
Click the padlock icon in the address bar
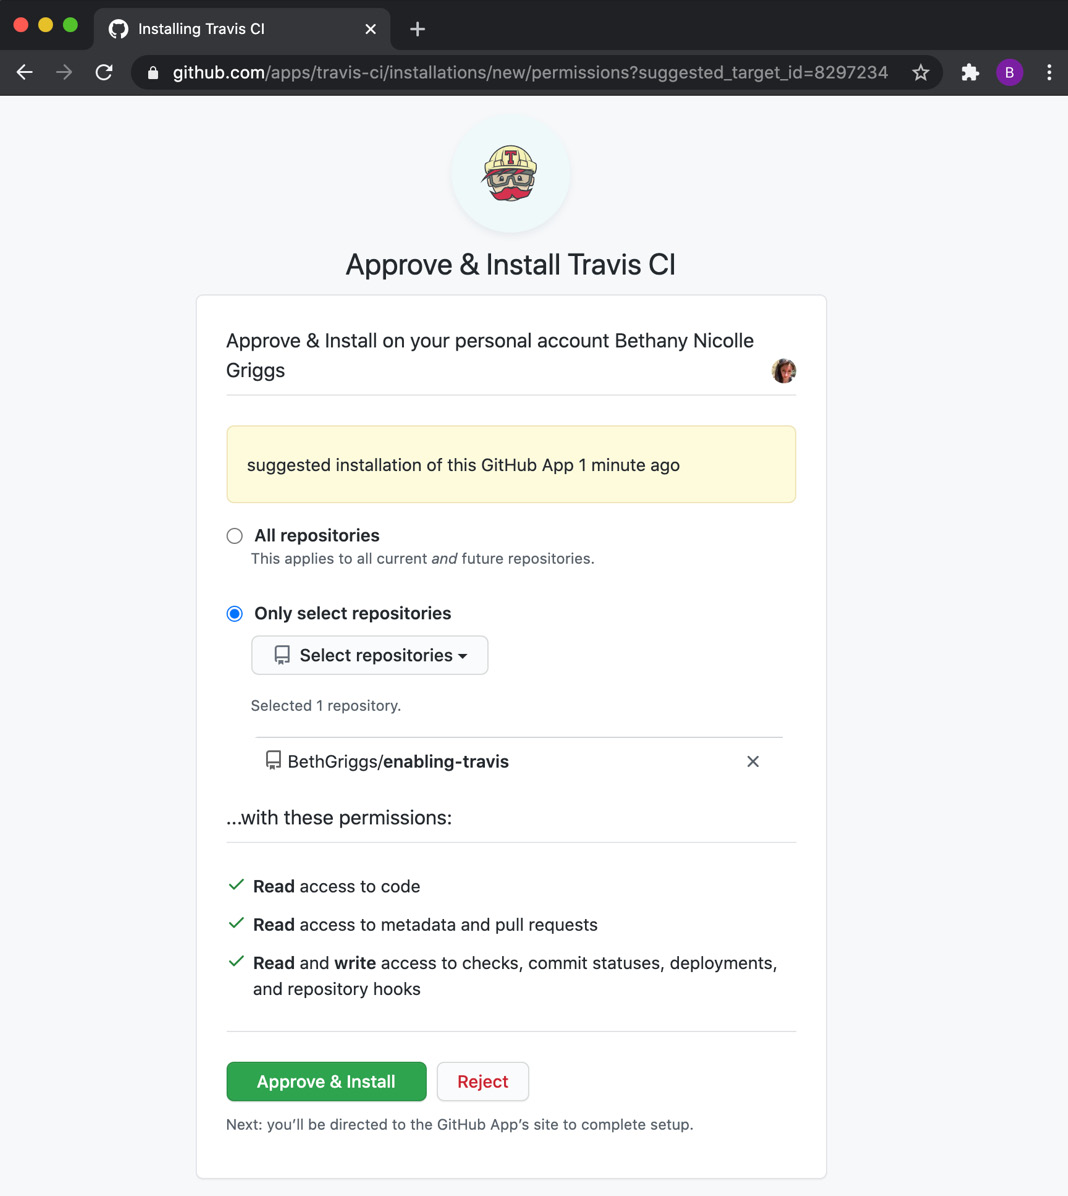[152, 72]
